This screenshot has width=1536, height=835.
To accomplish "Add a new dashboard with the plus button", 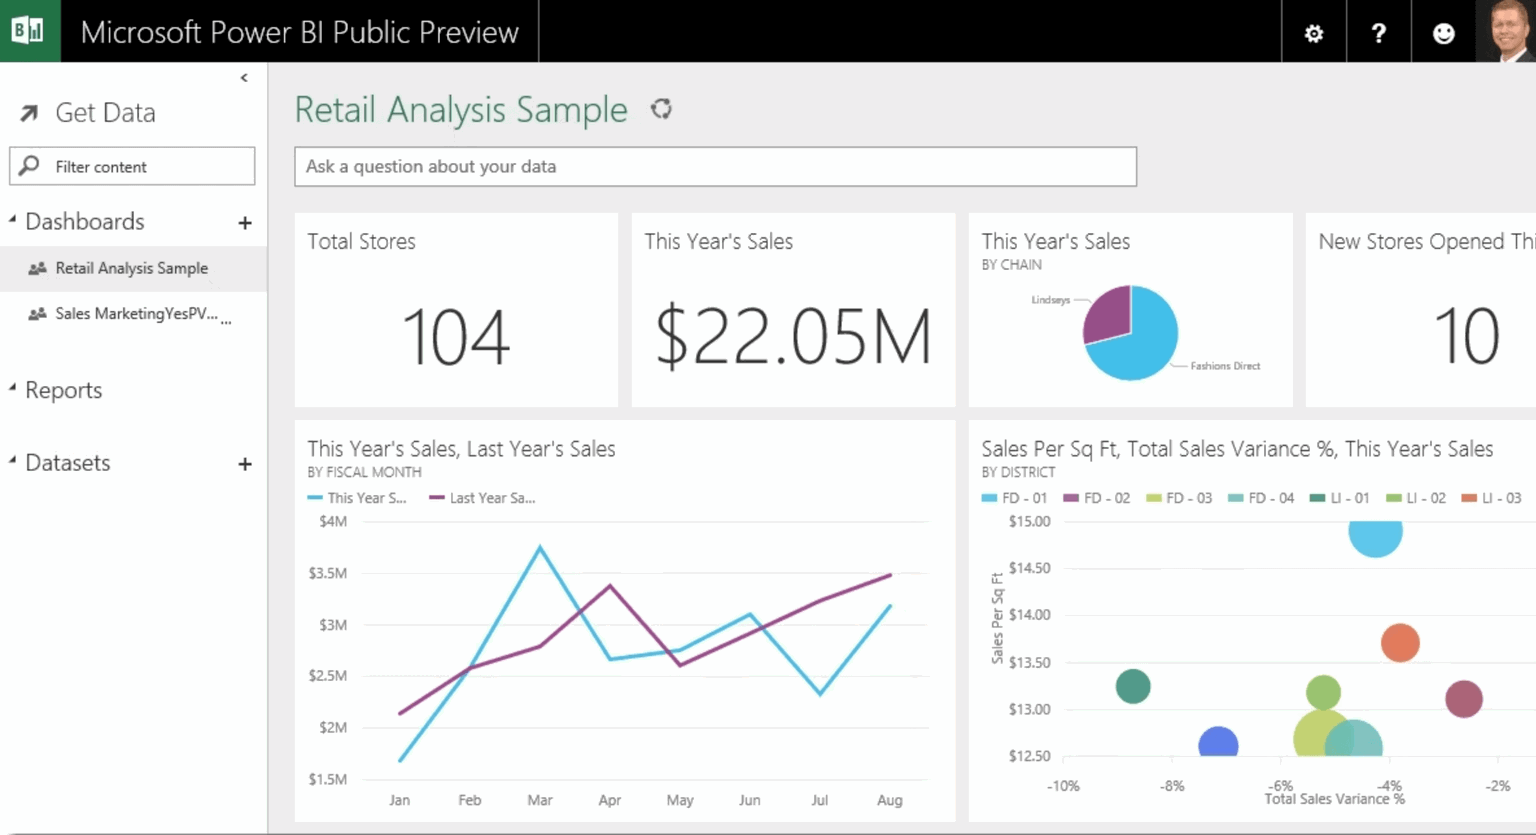I will pyautogui.click(x=245, y=222).
